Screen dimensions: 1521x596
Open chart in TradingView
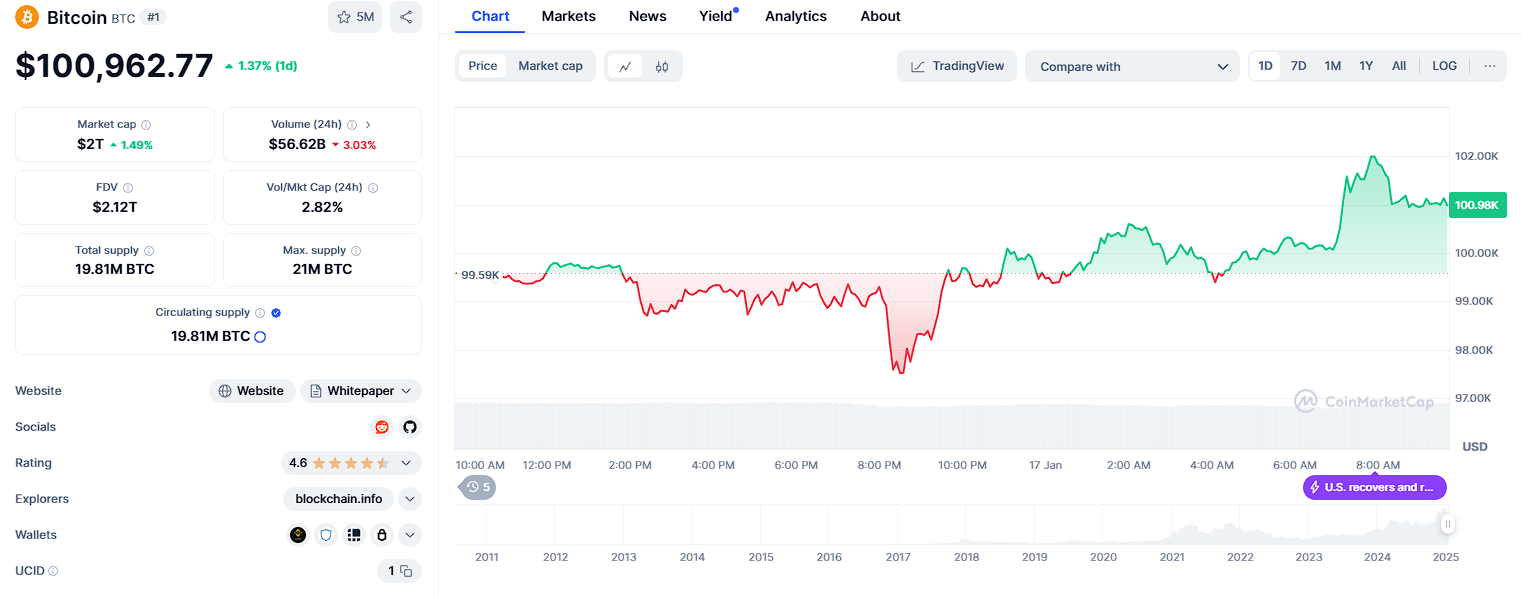coord(957,66)
